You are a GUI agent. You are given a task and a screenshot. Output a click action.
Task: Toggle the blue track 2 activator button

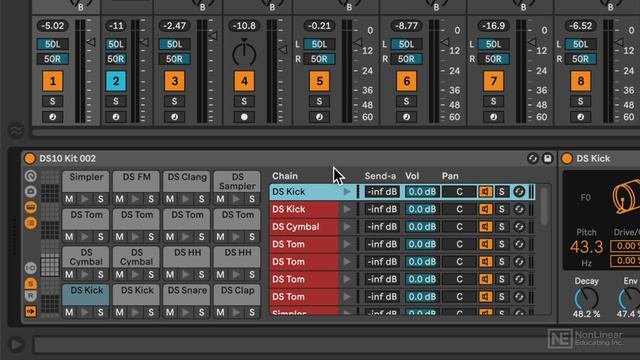pos(116,81)
